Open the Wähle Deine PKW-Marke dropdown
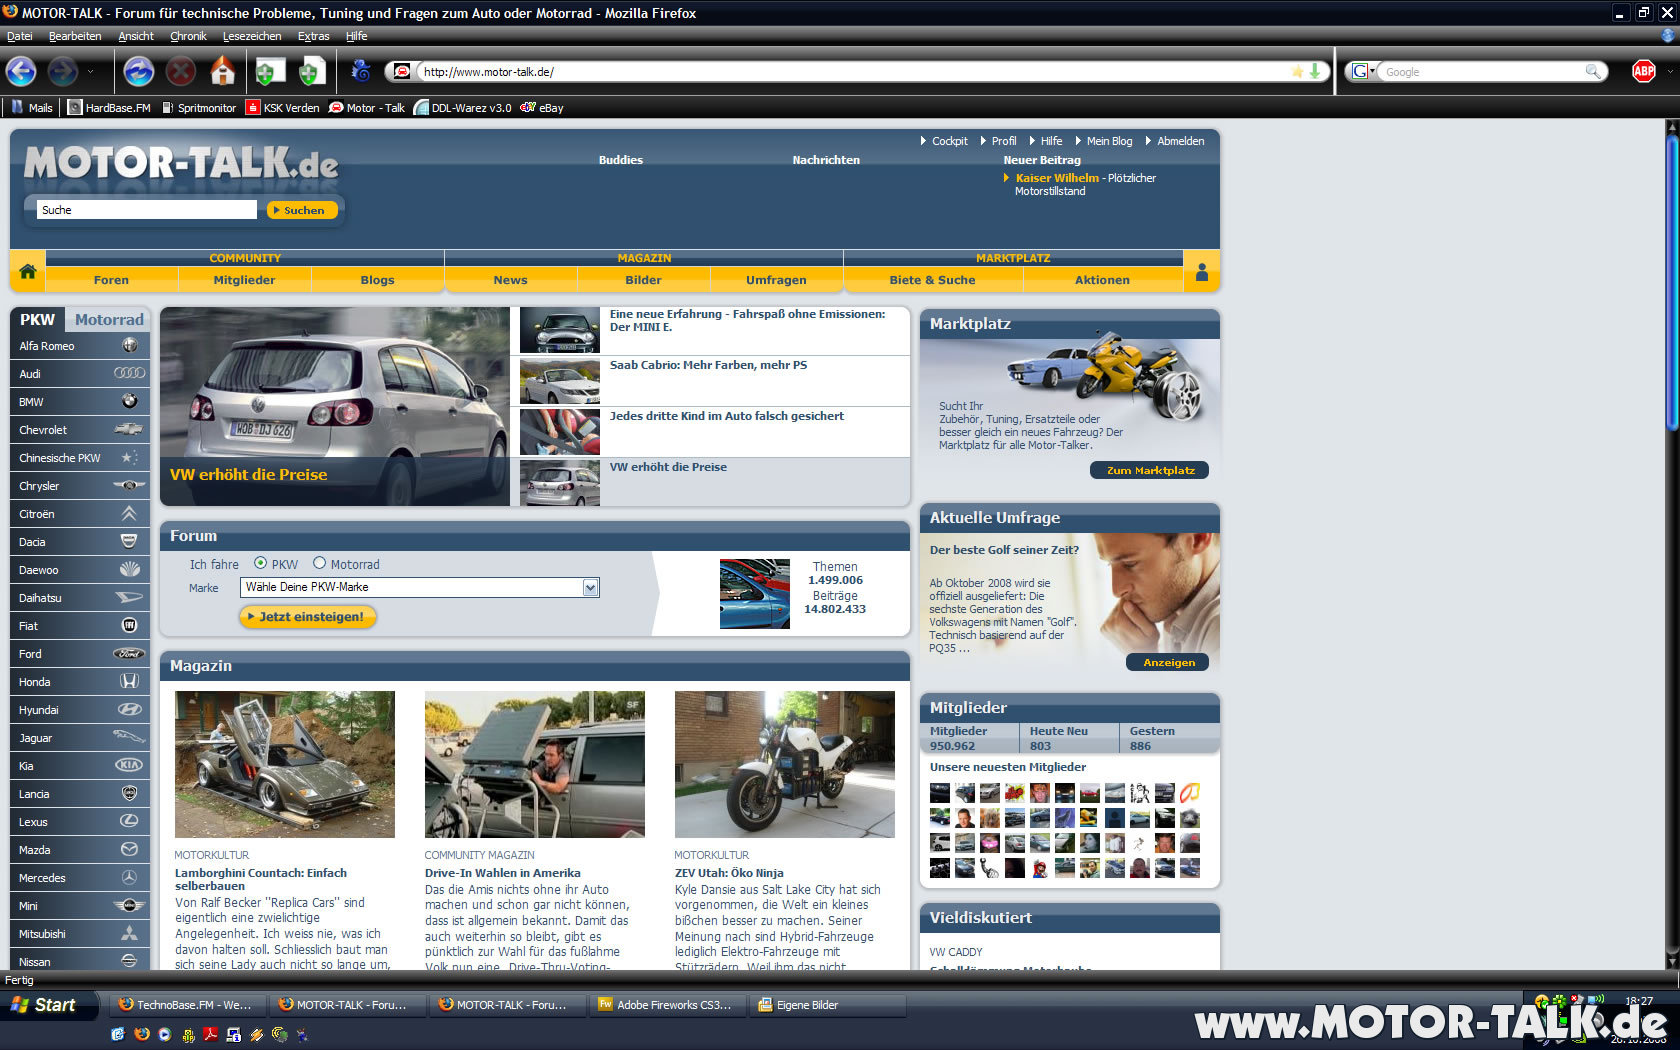 (419, 588)
